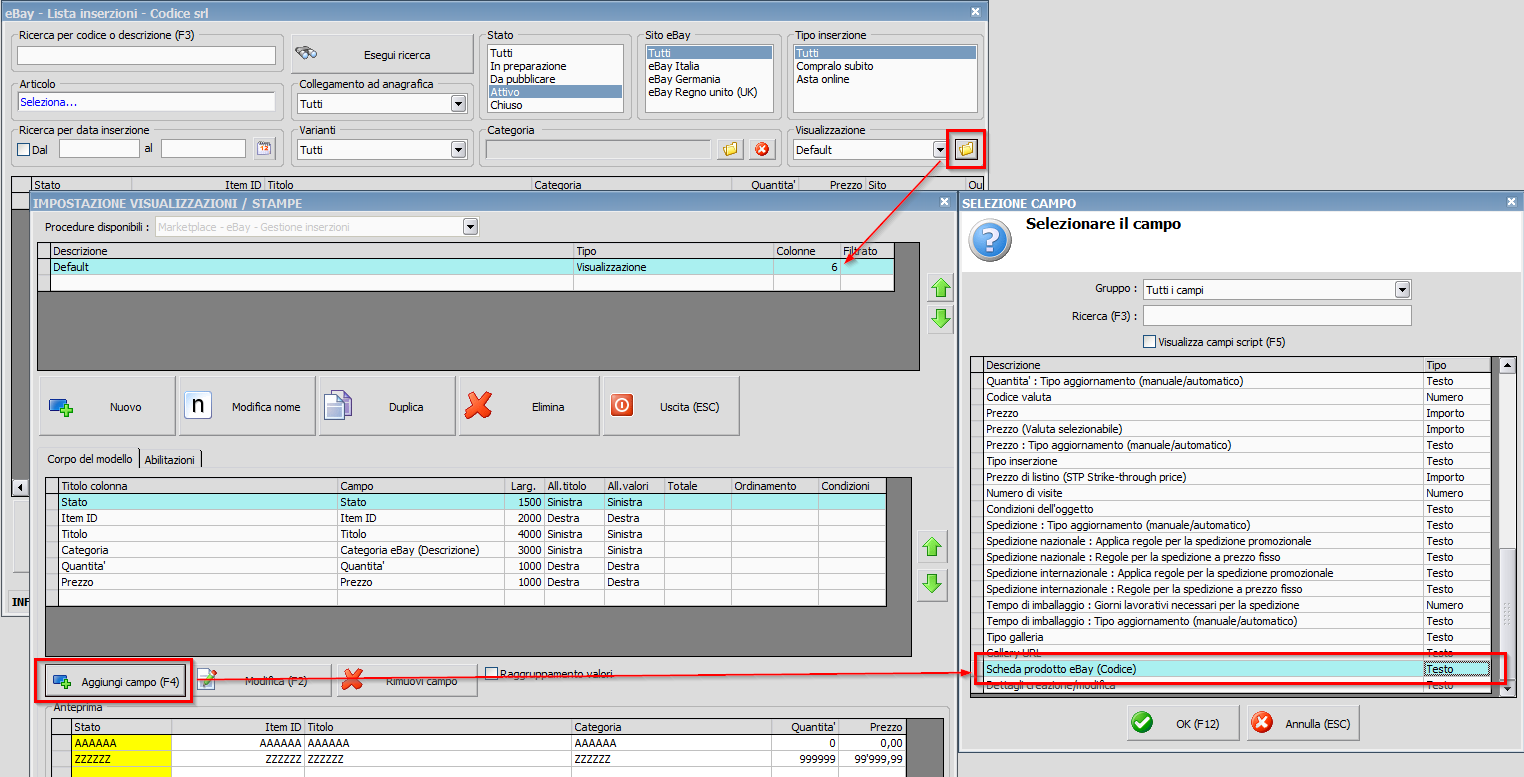Click the Articolo Seleziona field
This screenshot has height=777, width=1524.
pyautogui.click(x=146, y=102)
